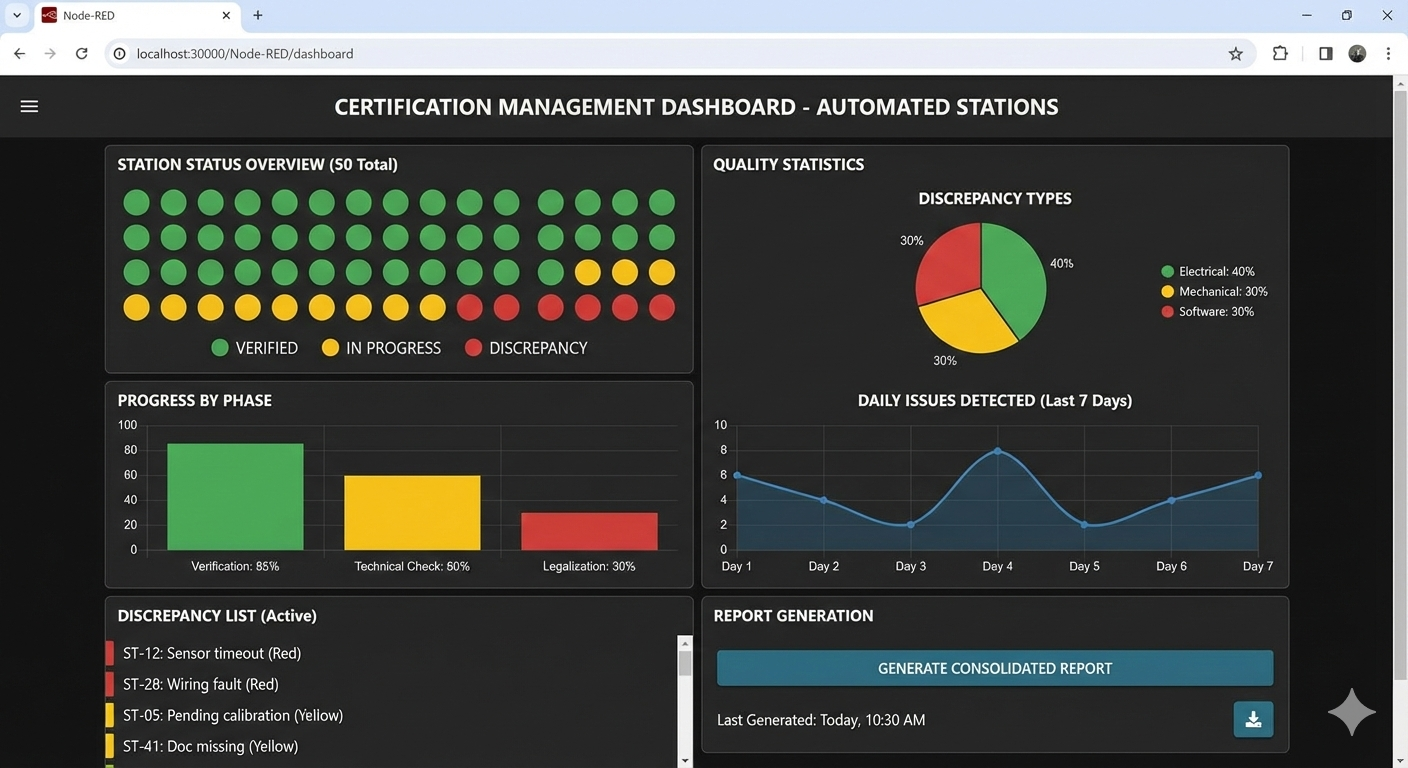
Task: Click red color marker beside ST-28
Action: (x=110, y=684)
